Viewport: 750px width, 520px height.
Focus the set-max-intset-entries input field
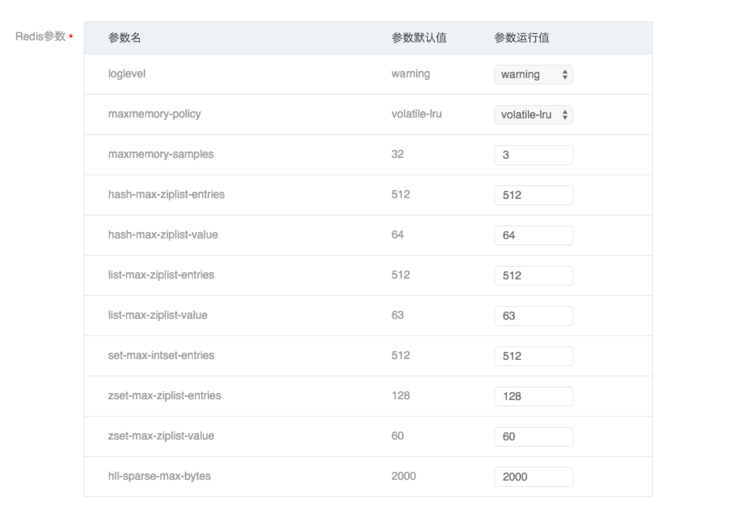click(533, 356)
